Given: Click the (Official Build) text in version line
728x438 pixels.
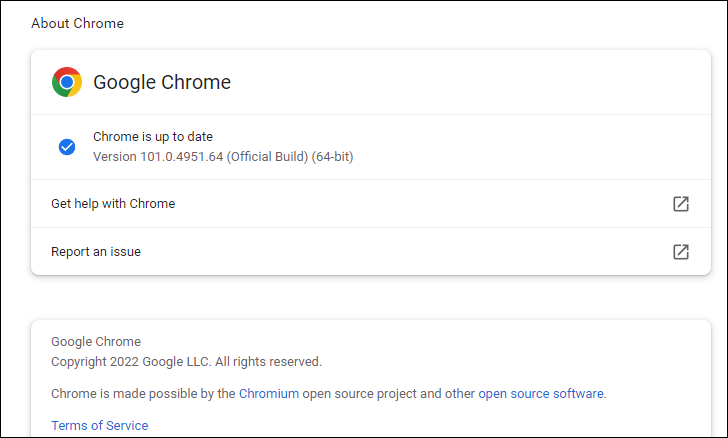Looking at the screenshot, I should 267,157.
